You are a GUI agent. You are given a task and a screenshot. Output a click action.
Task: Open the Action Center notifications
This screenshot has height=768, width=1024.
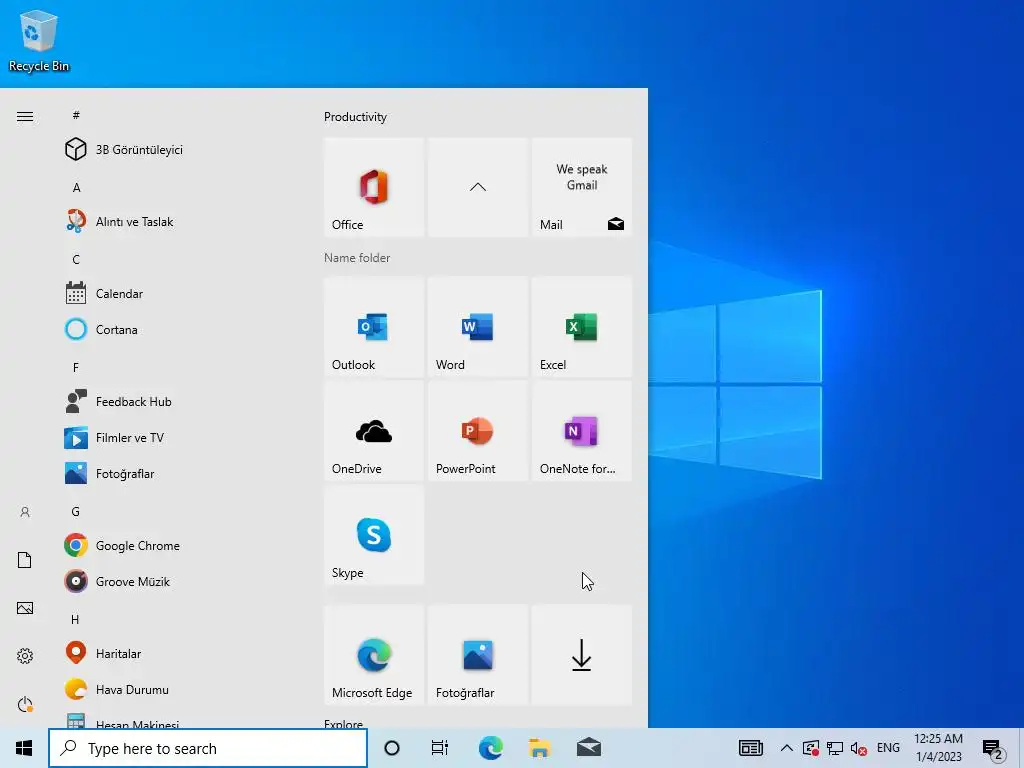tap(993, 749)
